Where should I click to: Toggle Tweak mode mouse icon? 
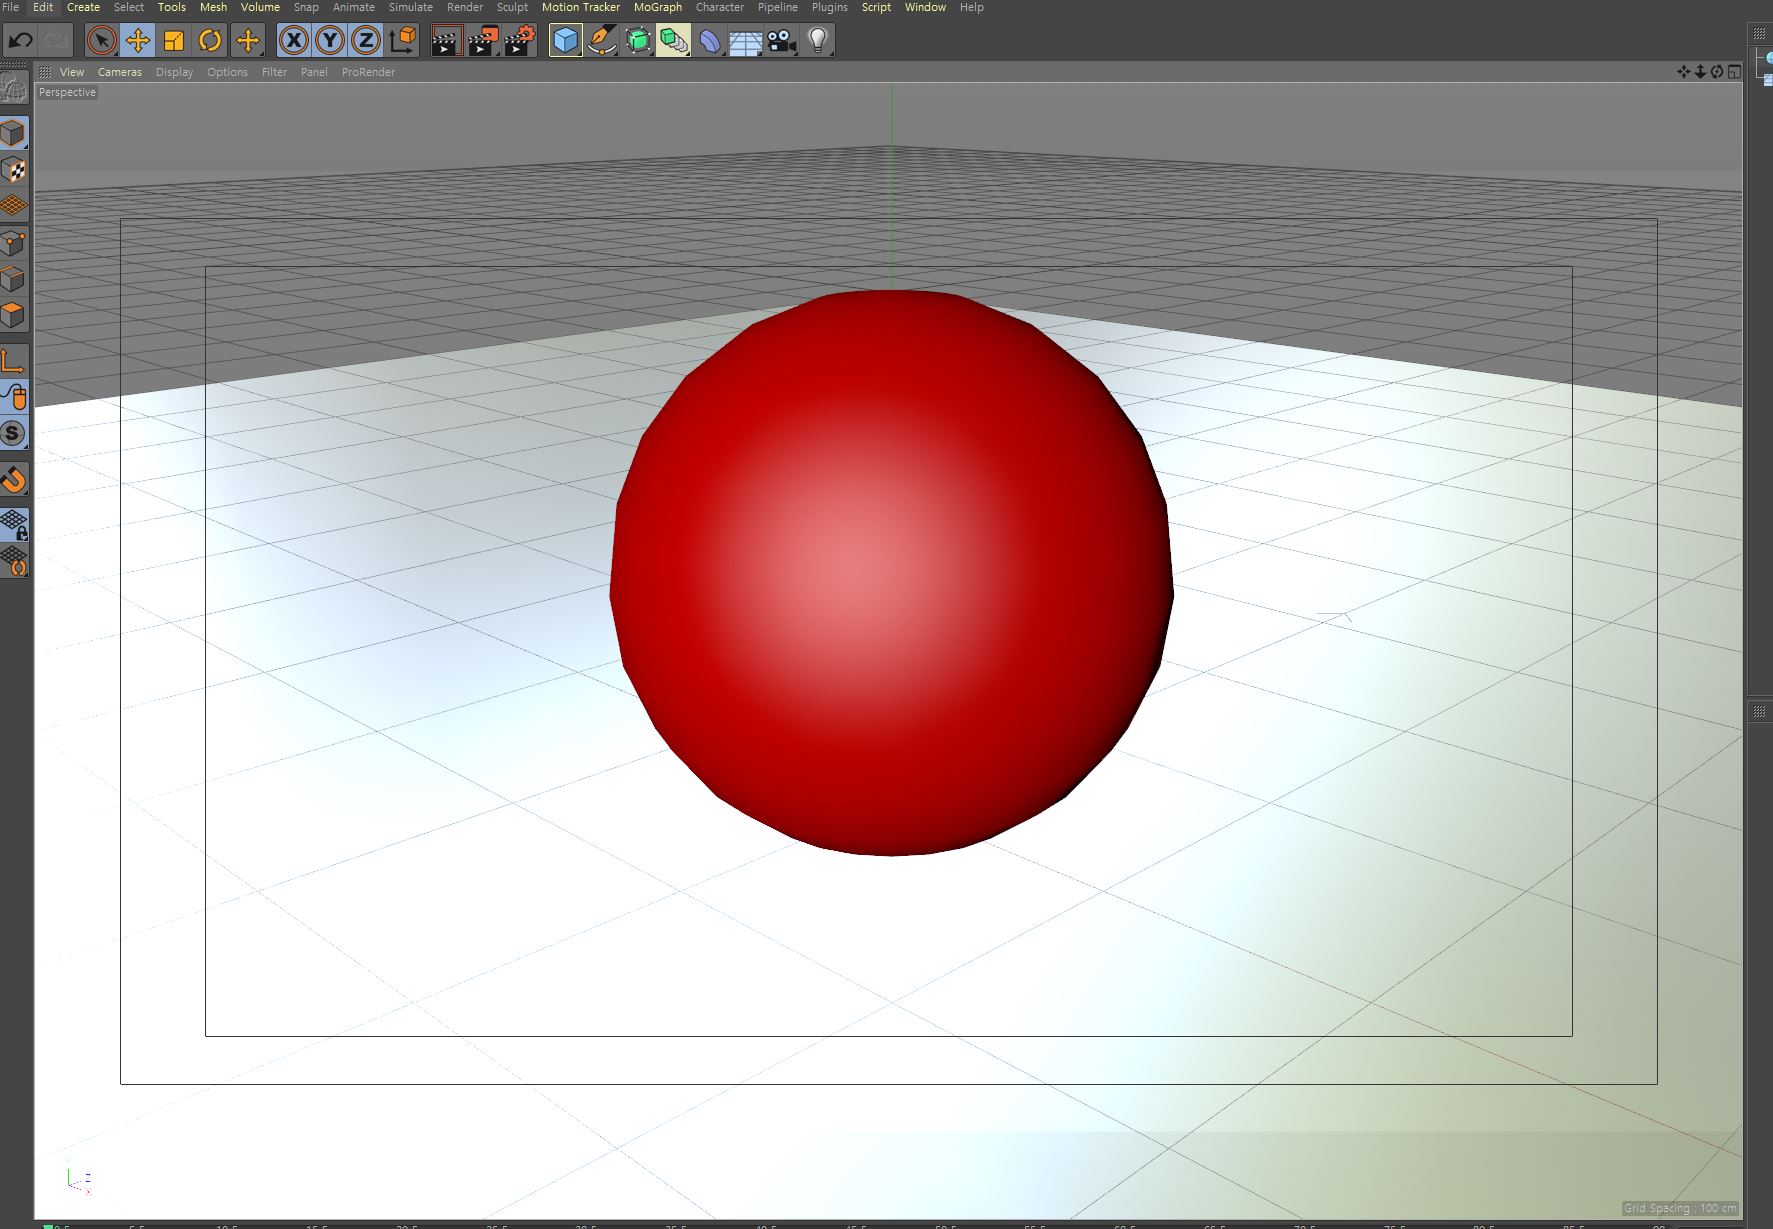pos(14,397)
